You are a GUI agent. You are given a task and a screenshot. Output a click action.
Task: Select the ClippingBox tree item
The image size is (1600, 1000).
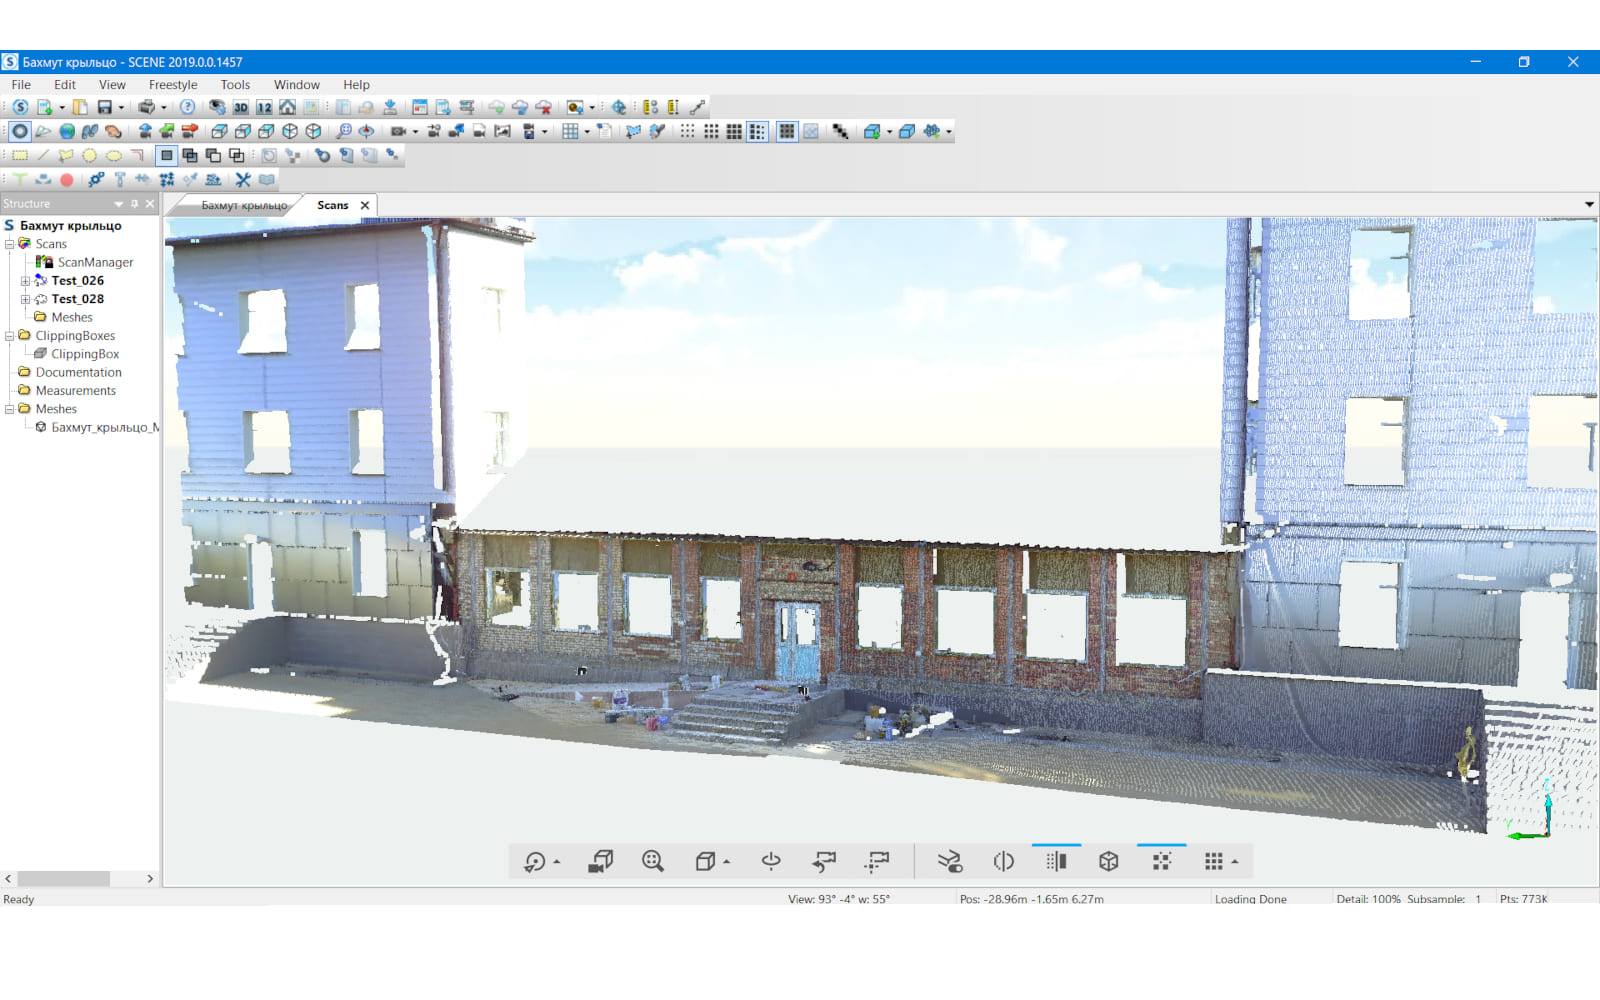tap(85, 354)
